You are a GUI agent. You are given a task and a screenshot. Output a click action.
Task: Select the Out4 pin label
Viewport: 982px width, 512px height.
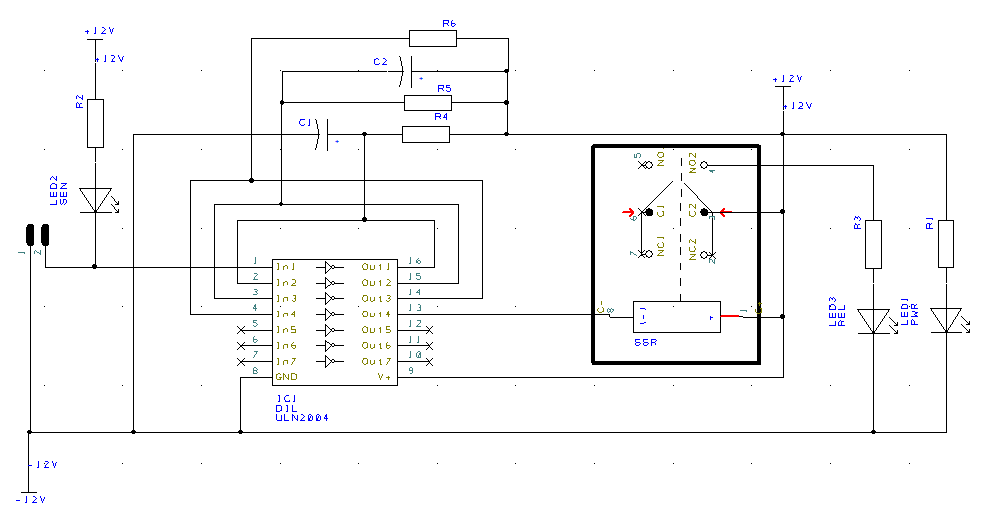point(376,314)
